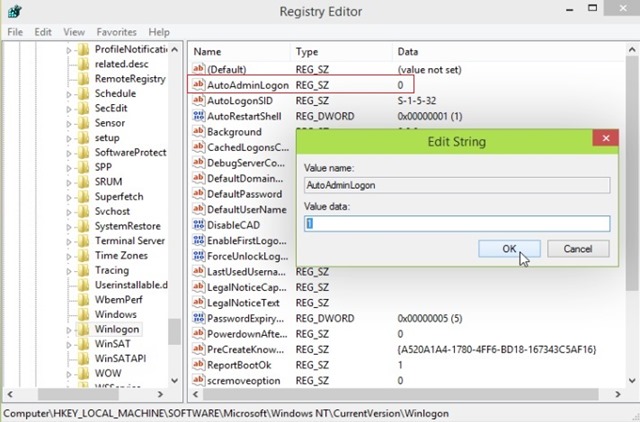Click the Registry Editor app icon in title bar
The width and height of the screenshot is (640, 422).
point(14,11)
